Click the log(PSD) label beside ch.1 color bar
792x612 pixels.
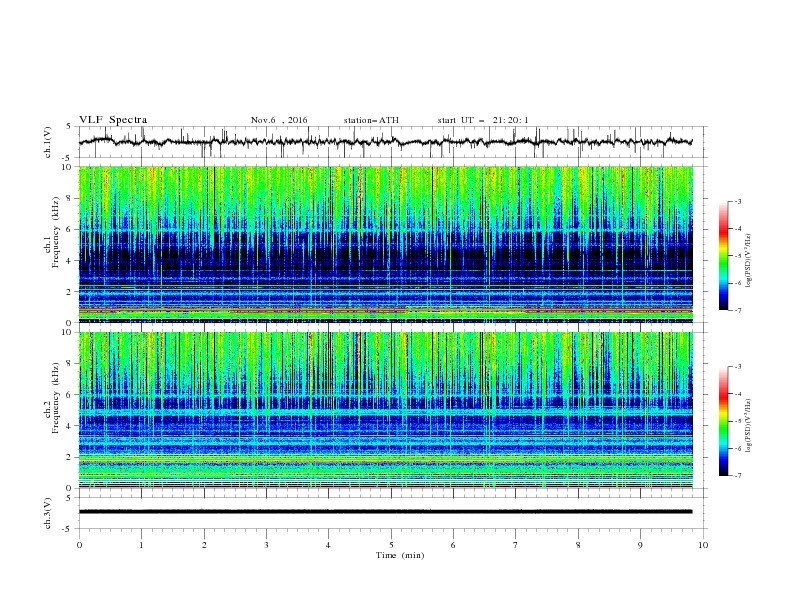[749, 261]
